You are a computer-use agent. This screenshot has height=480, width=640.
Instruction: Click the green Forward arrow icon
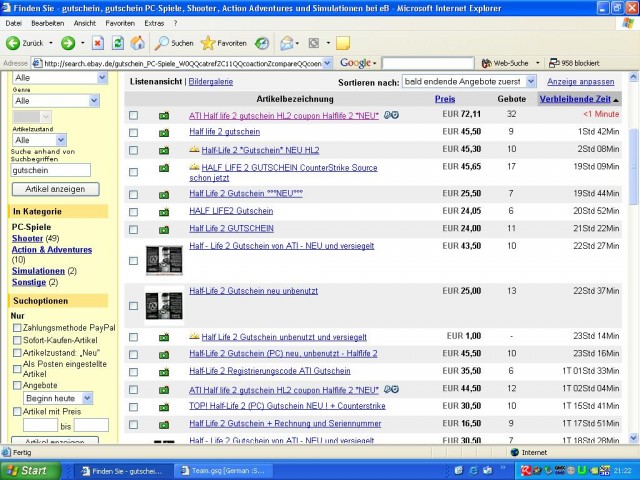click(68, 43)
